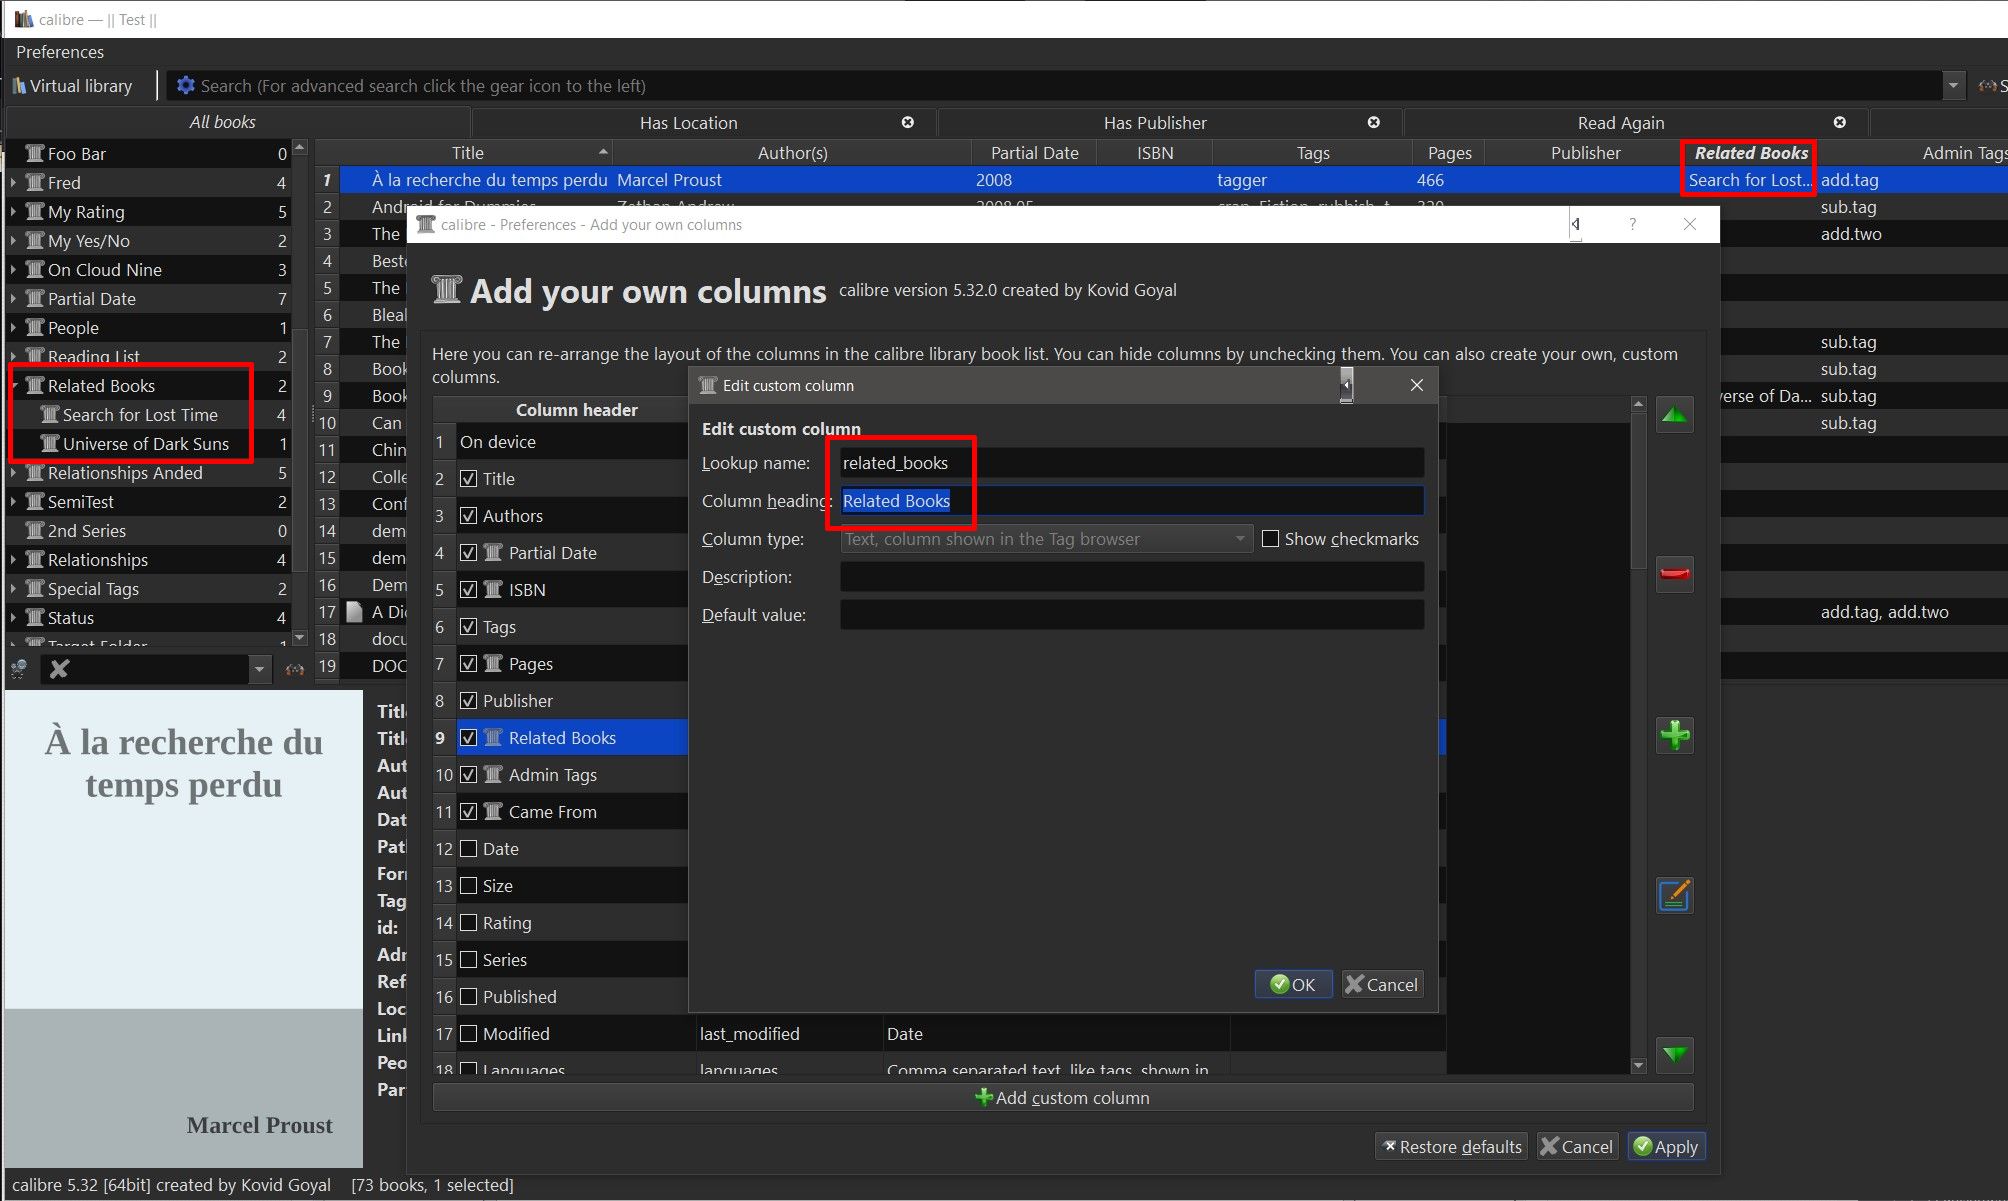This screenshot has width=2008, height=1201.
Task: Switch to the Has Publisher tab
Action: (1154, 123)
